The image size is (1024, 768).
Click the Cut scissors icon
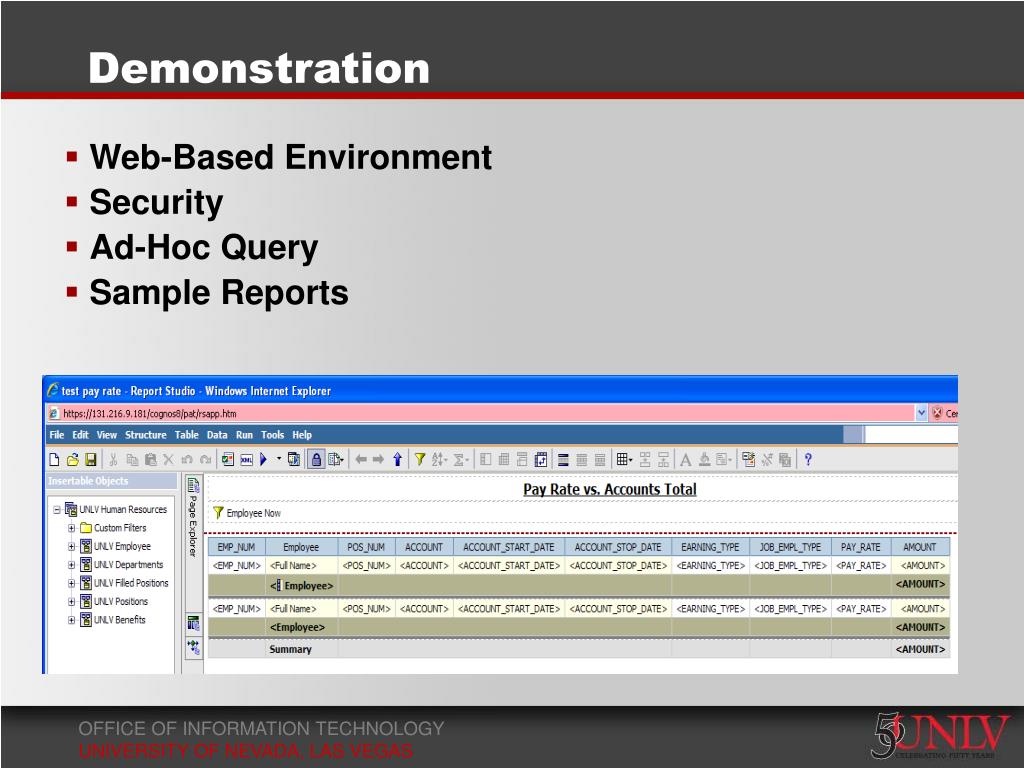[x=113, y=460]
